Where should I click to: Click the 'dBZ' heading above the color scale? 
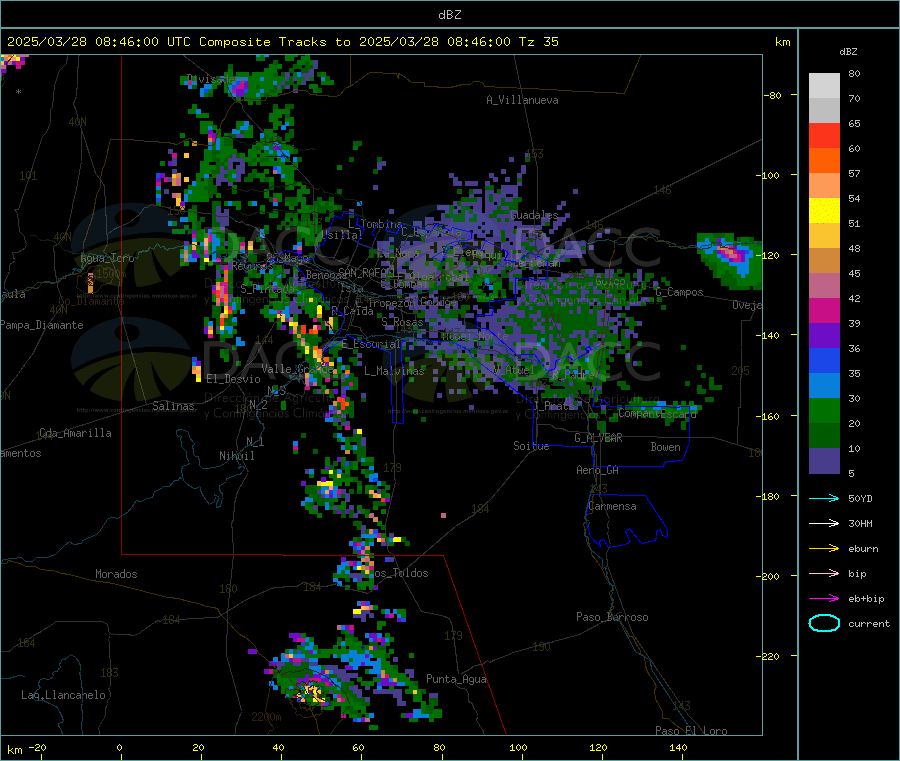pos(848,52)
